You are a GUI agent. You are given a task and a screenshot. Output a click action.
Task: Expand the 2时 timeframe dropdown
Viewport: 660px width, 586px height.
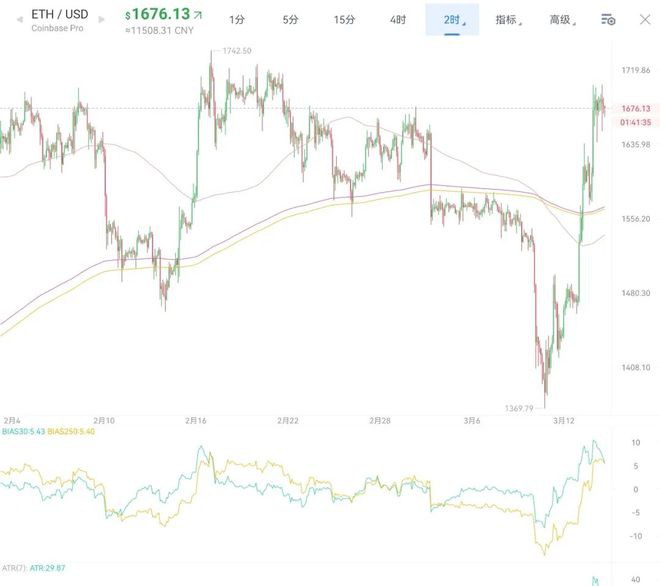pyautogui.click(x=451, y=20)
